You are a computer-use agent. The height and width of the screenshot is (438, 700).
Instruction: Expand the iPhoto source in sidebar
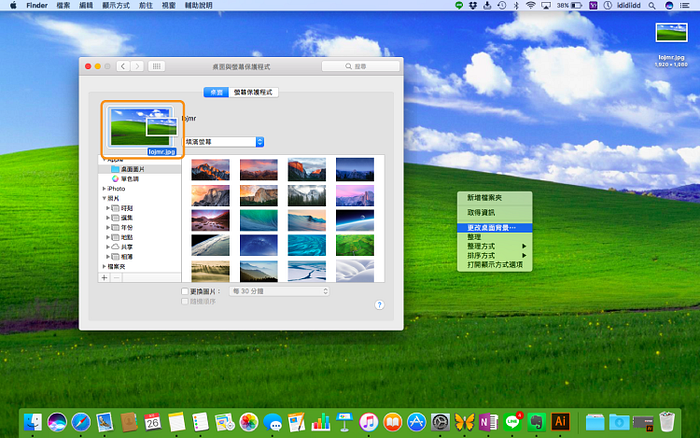(104, 189)
